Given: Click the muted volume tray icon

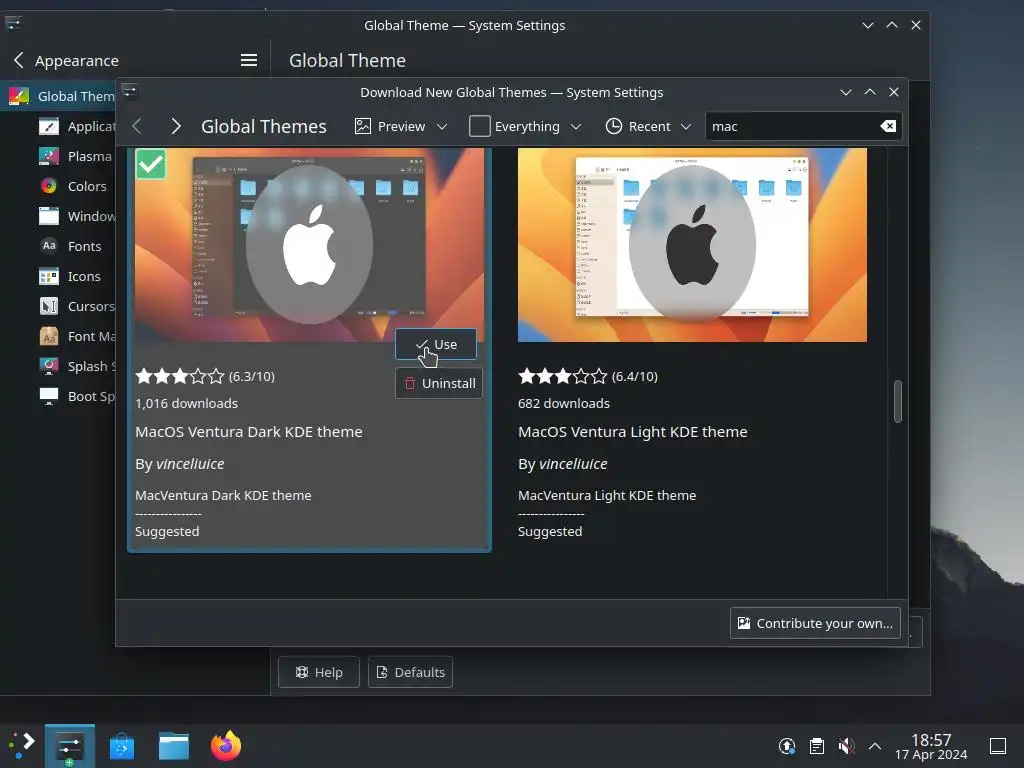Looking at the screenshot, I should (x=846, y=746).
